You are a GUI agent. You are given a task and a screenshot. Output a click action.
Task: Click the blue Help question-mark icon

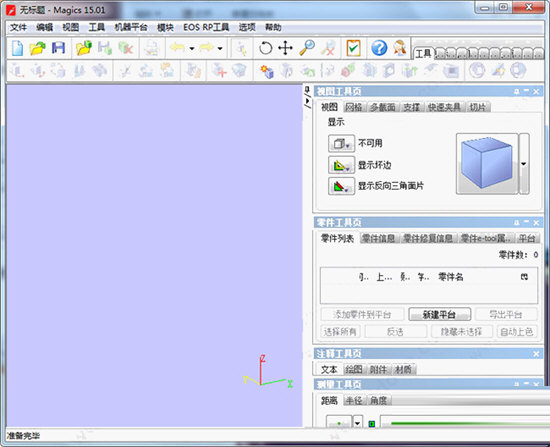(x=379, y=48)
